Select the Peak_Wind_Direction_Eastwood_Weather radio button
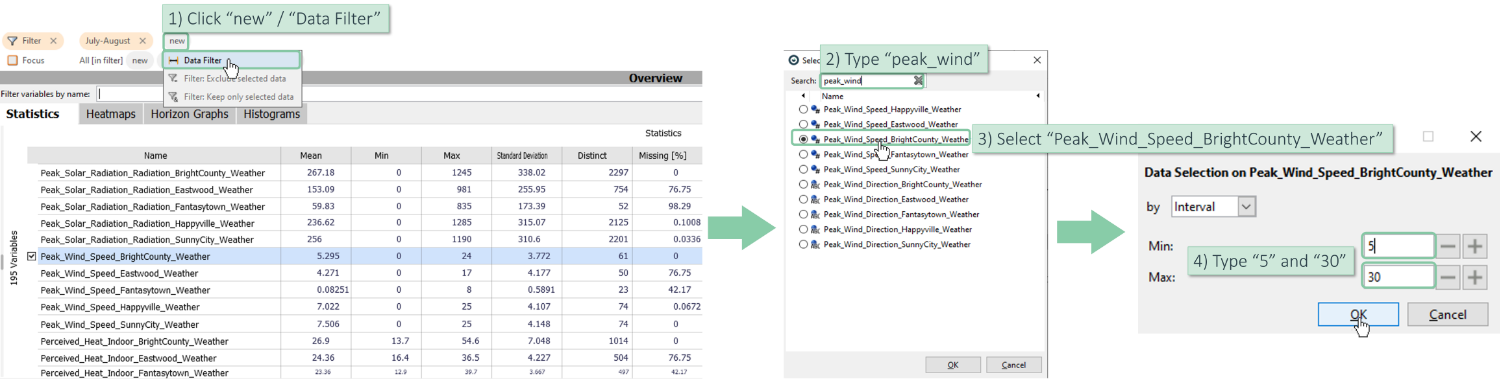Image resolution: width=1500 pixels, height=379 pixels. tap(803, 199)
